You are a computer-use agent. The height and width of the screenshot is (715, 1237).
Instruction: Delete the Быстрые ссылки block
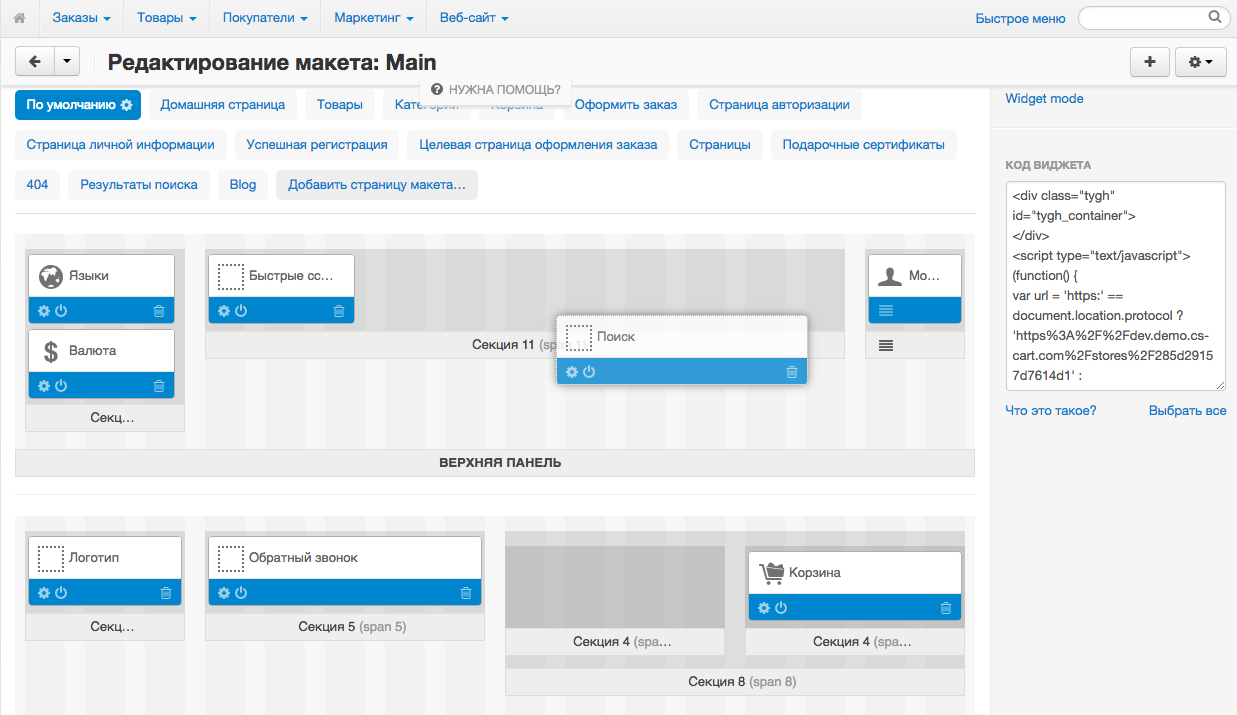339,311
